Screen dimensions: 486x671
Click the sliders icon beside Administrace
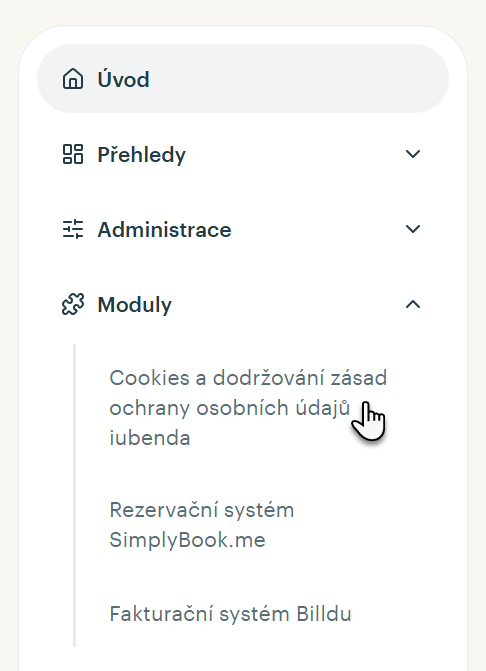(73, 229)
